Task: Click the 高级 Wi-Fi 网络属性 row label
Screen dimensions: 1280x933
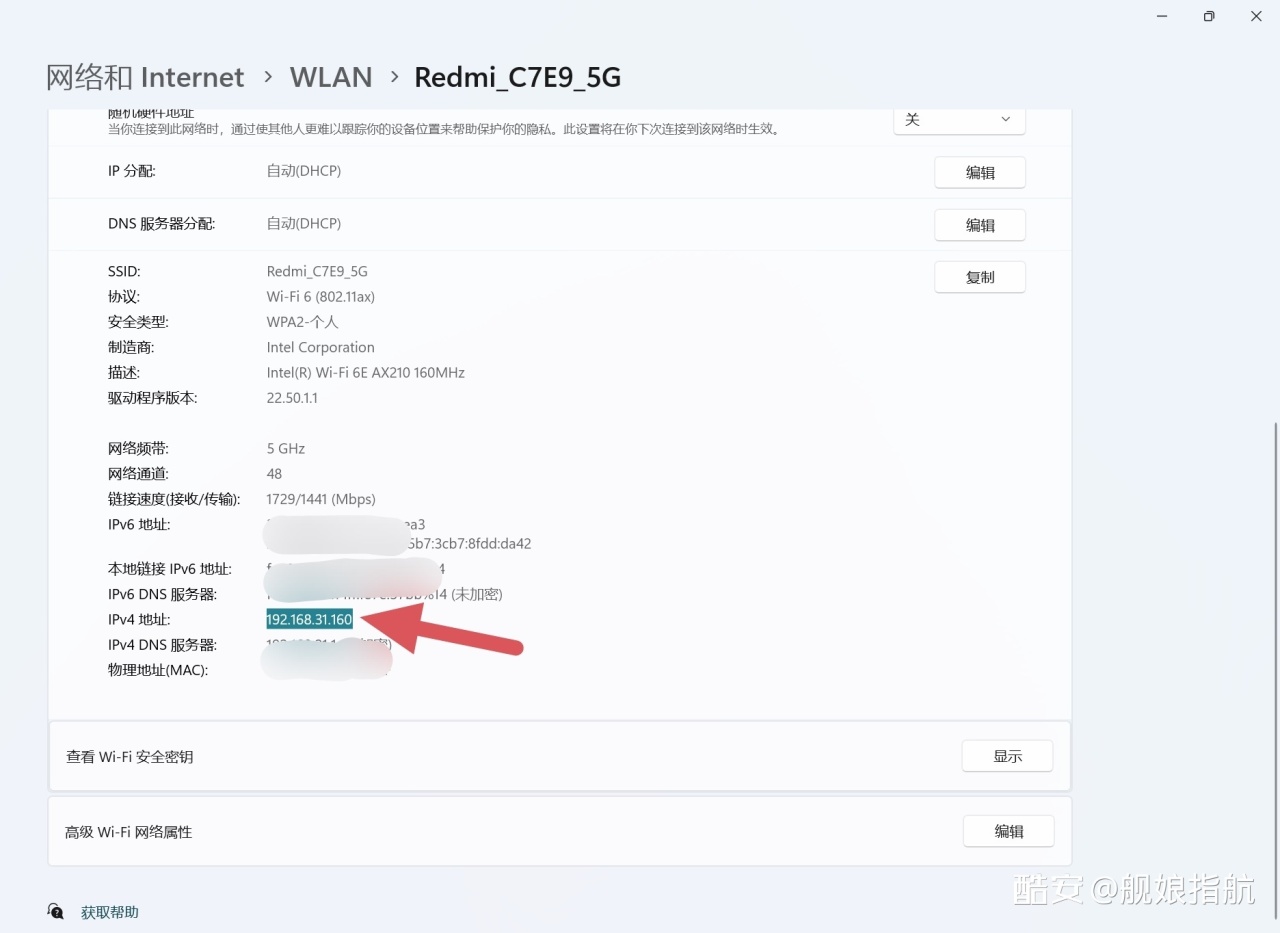Action: coord(128,832)
